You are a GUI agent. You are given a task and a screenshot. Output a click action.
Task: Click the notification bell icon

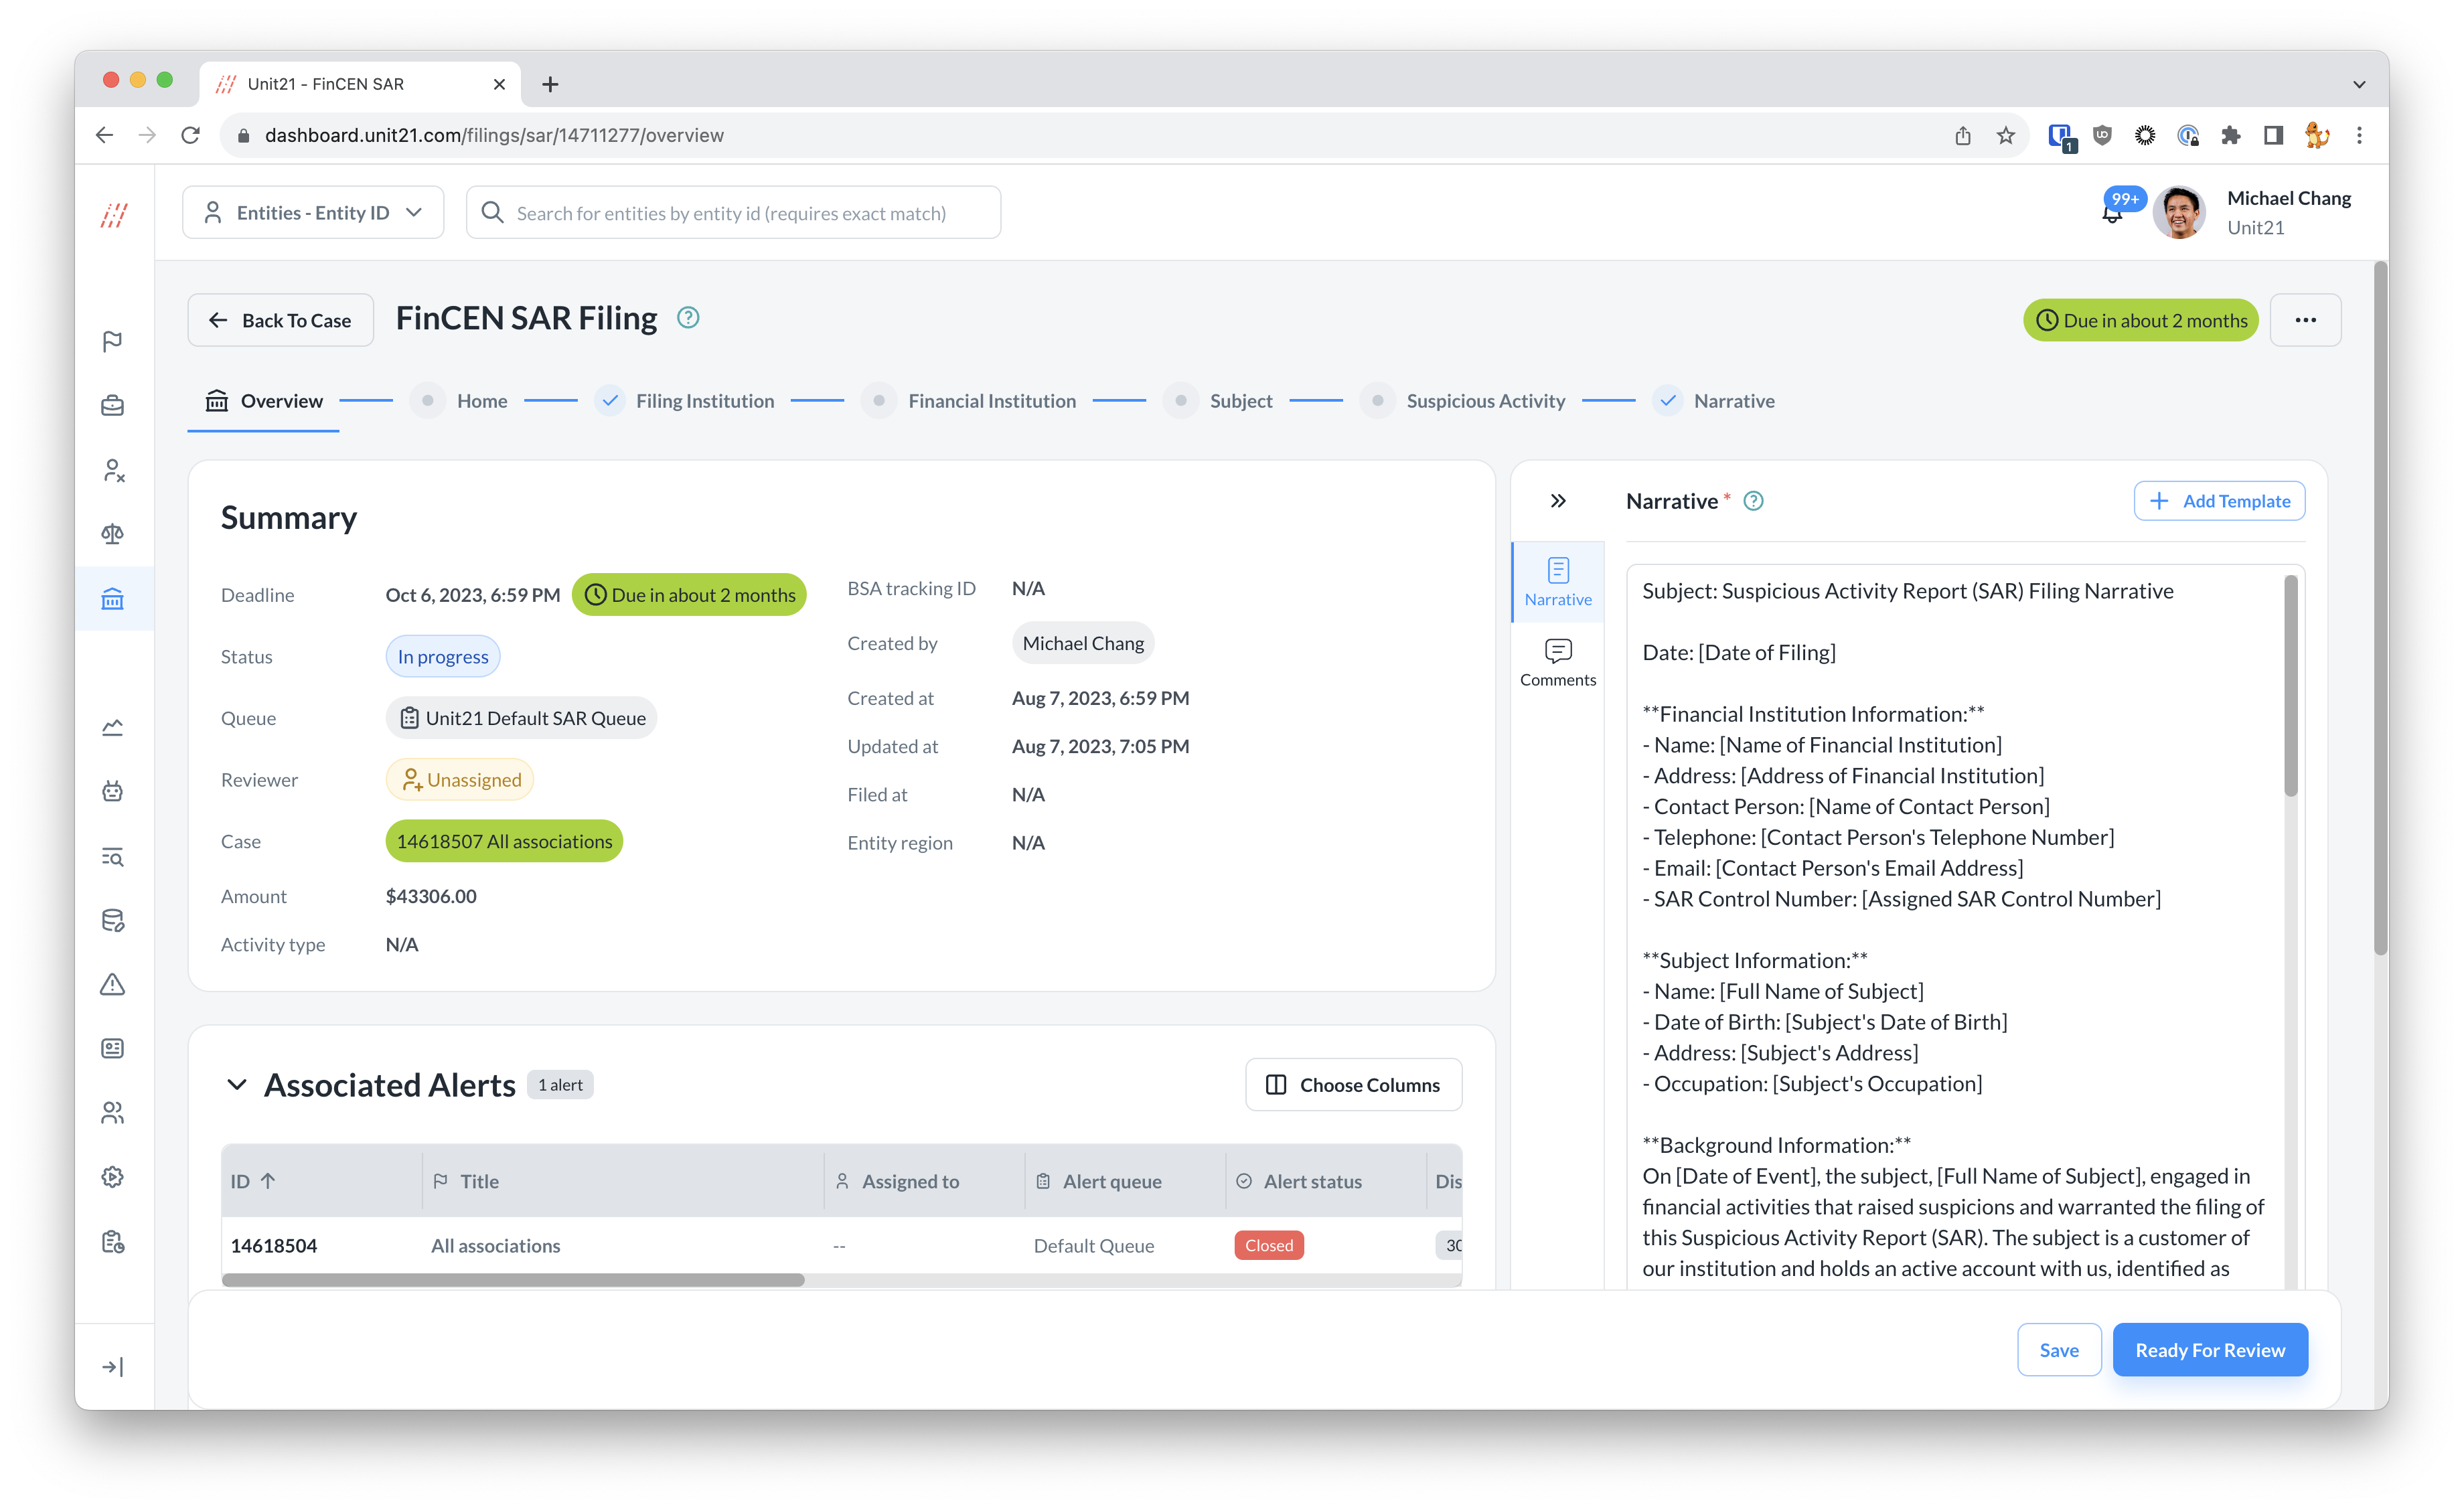(2111, 215)
